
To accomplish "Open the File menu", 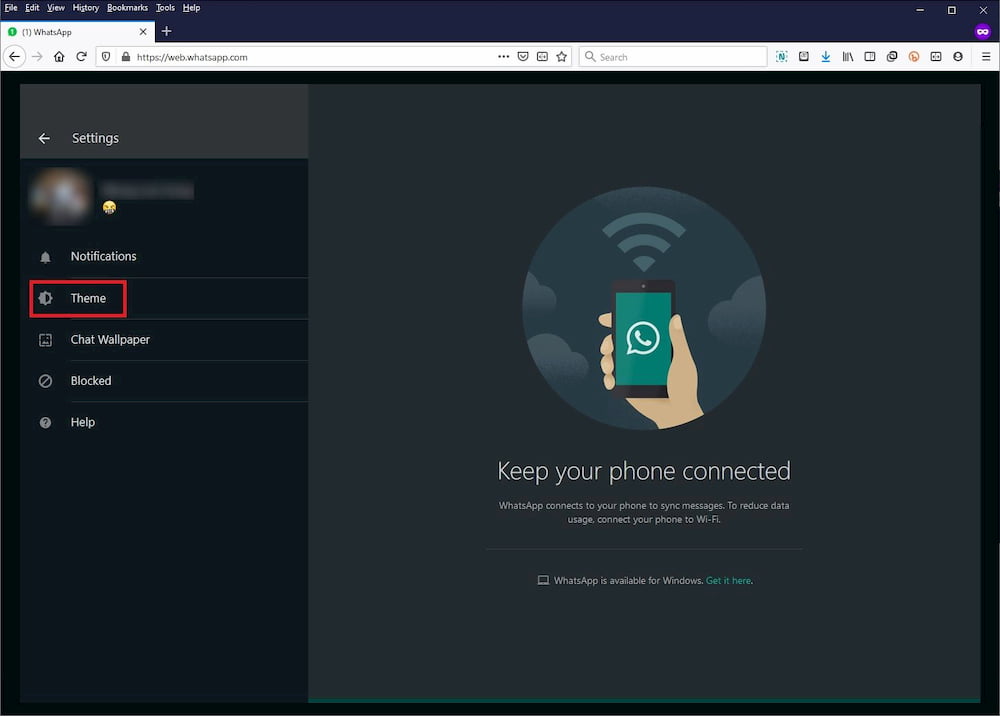I will coord(11,8).
